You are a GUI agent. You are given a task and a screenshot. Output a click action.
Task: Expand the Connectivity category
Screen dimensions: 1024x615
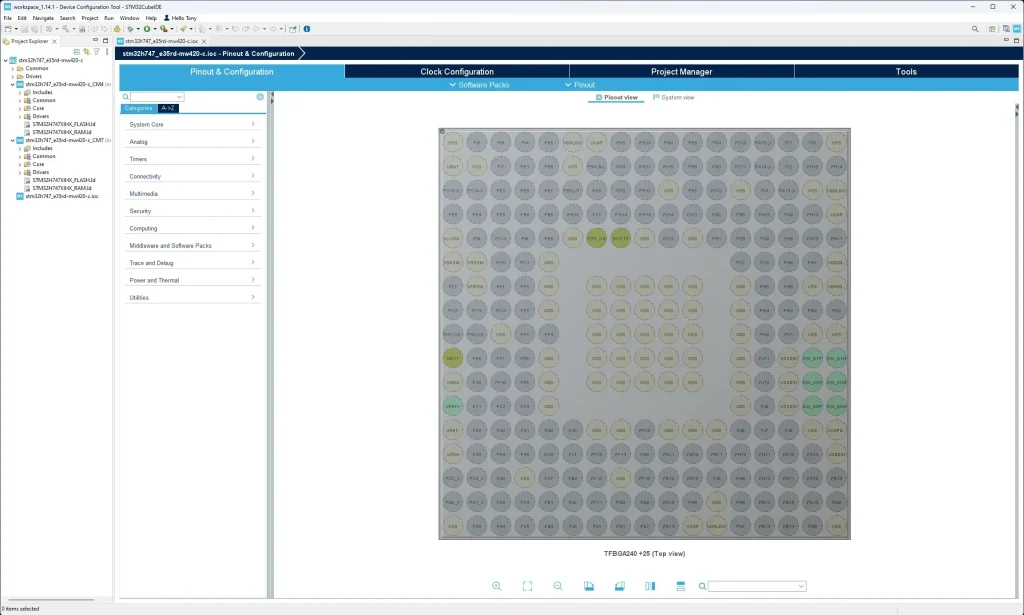click(191, 176)
